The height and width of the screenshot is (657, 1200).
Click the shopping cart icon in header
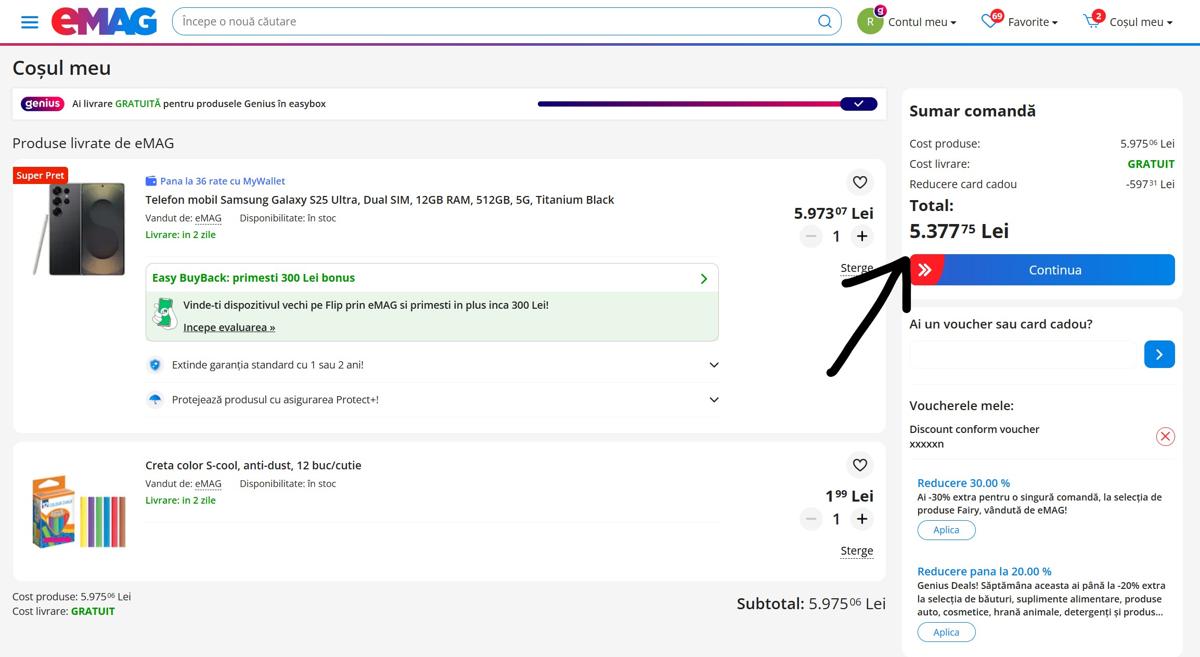pos(1092,21)
